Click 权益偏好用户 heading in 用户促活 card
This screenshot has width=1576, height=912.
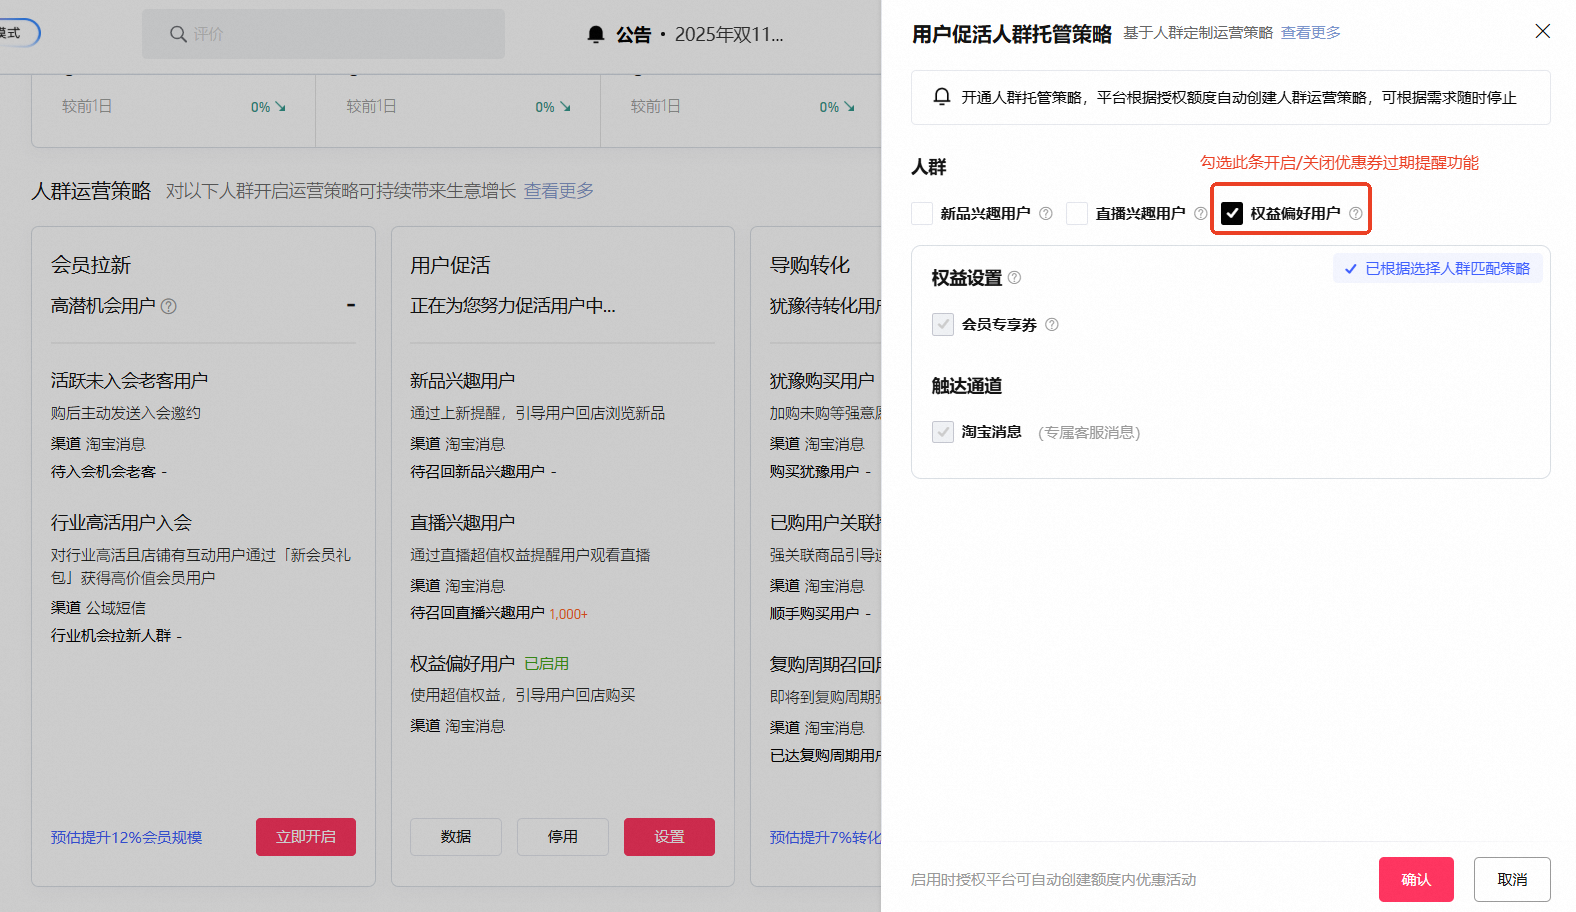(x=463, y=664)
